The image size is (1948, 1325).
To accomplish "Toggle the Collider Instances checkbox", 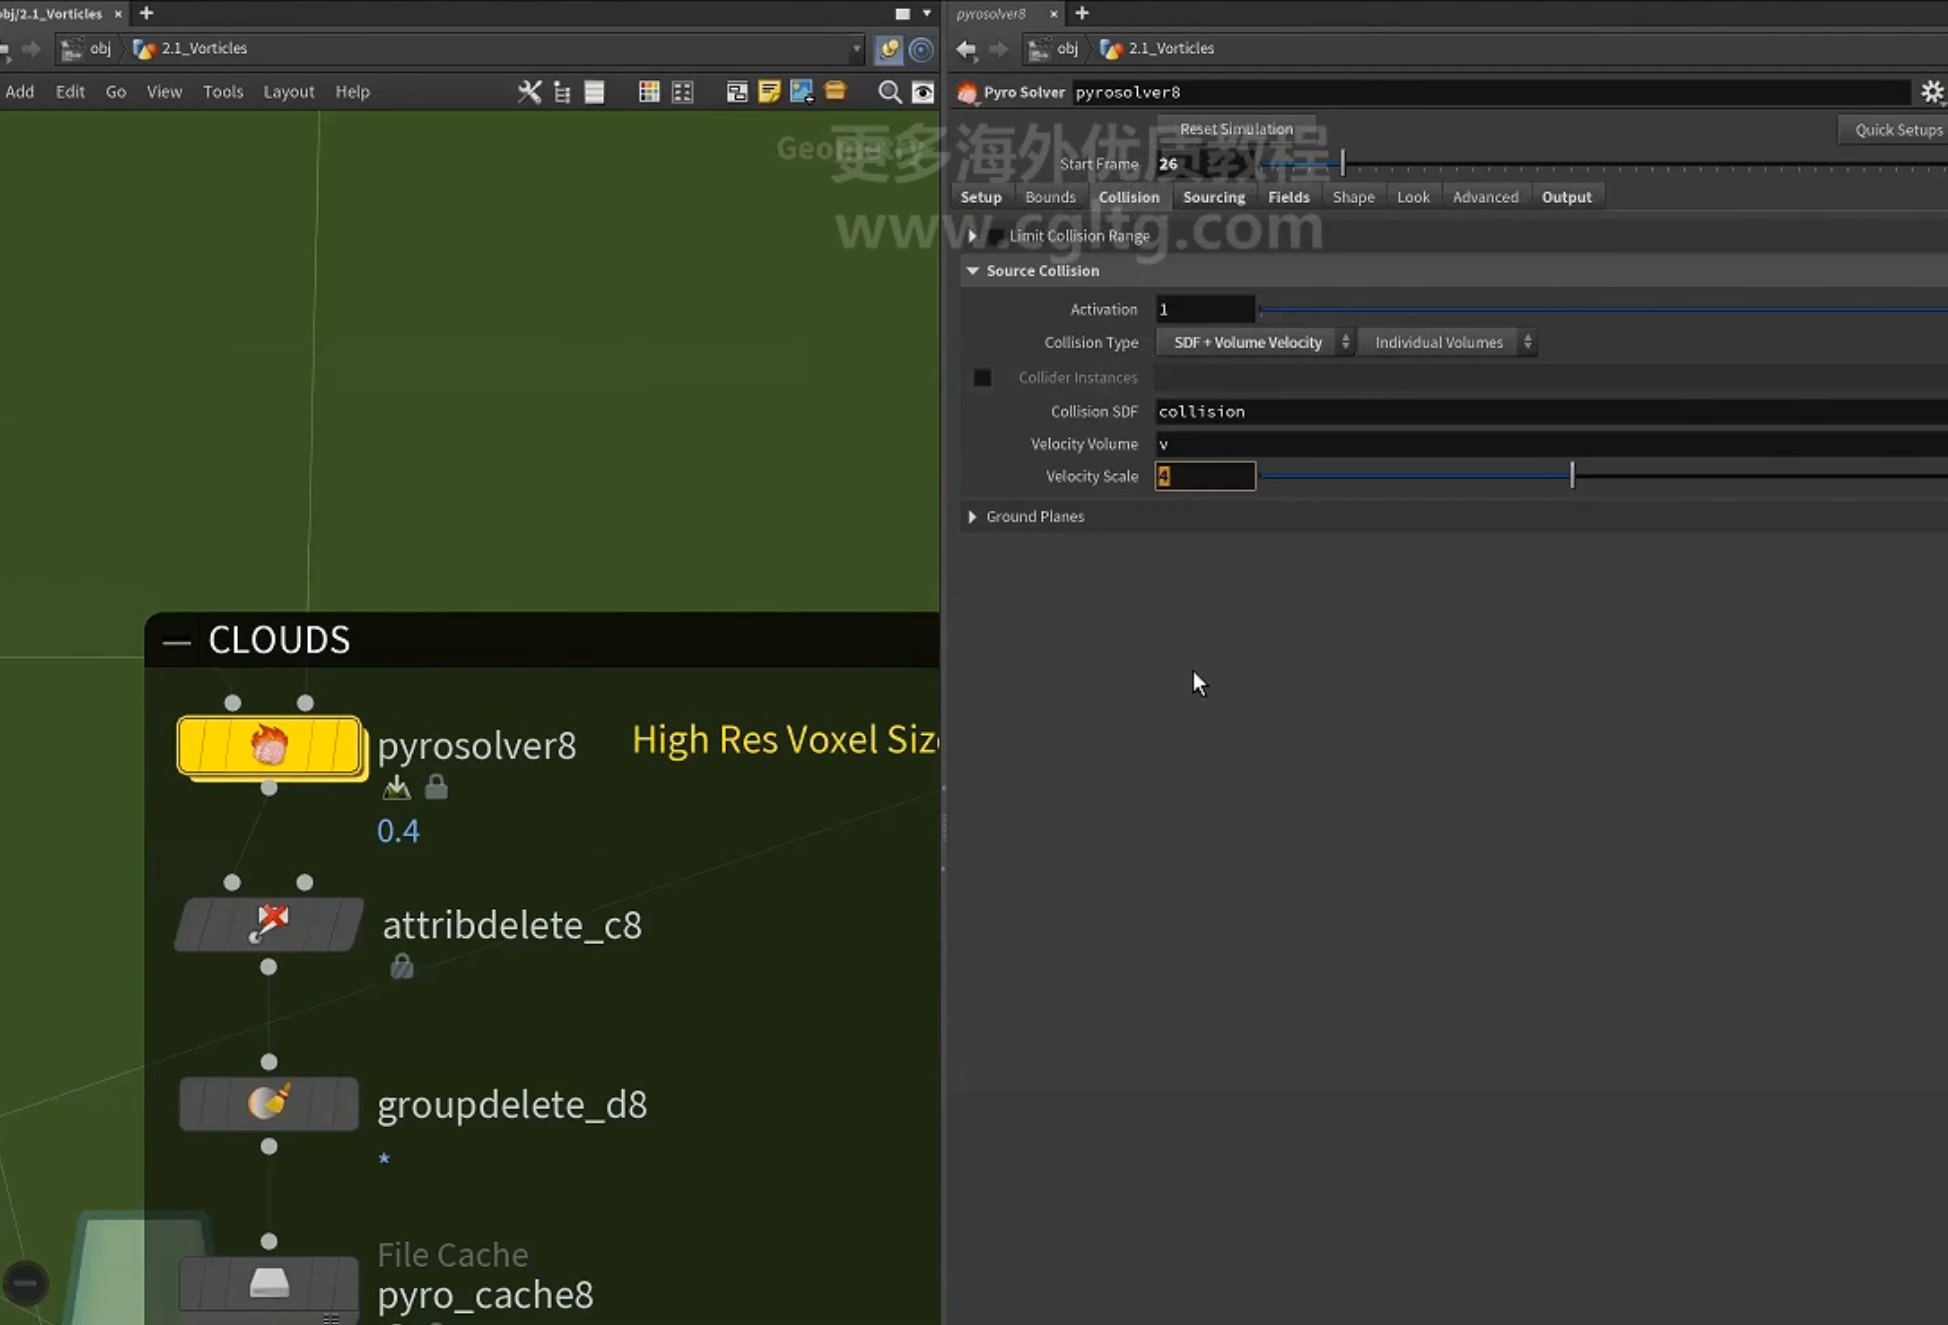I will (x=983, y=377).
